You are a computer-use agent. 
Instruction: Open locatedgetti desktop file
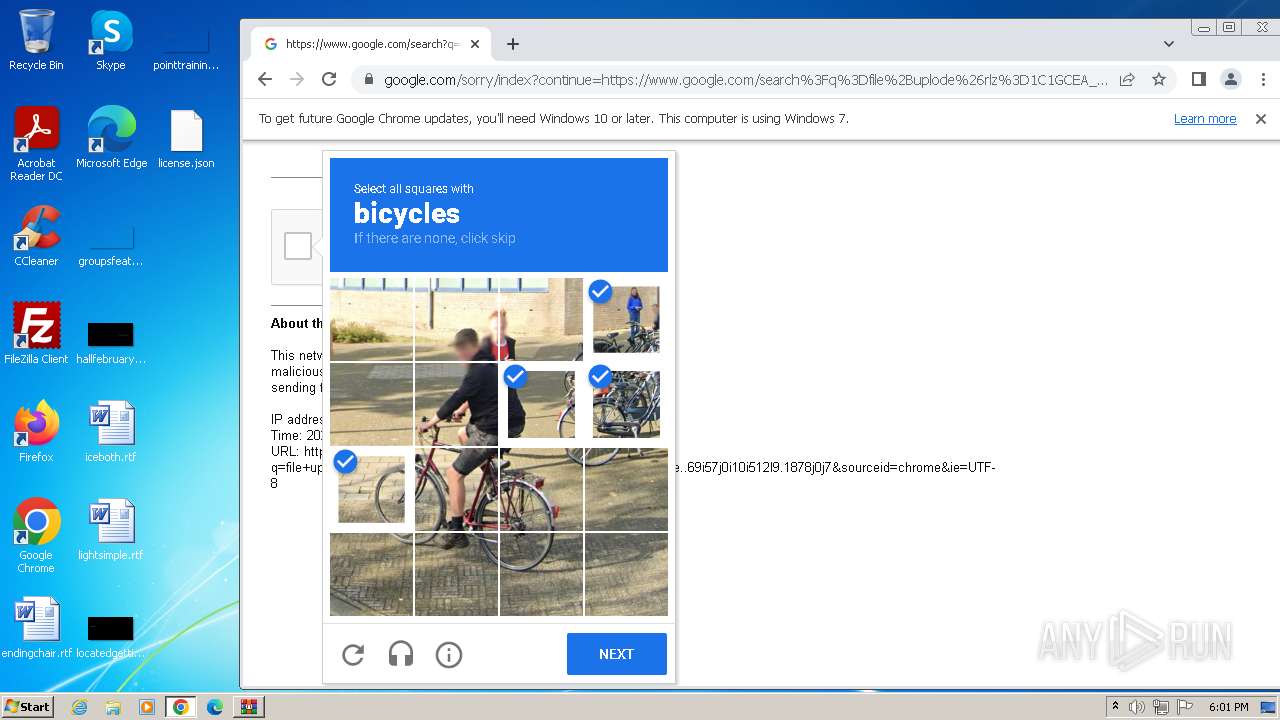tap(111, 636)
